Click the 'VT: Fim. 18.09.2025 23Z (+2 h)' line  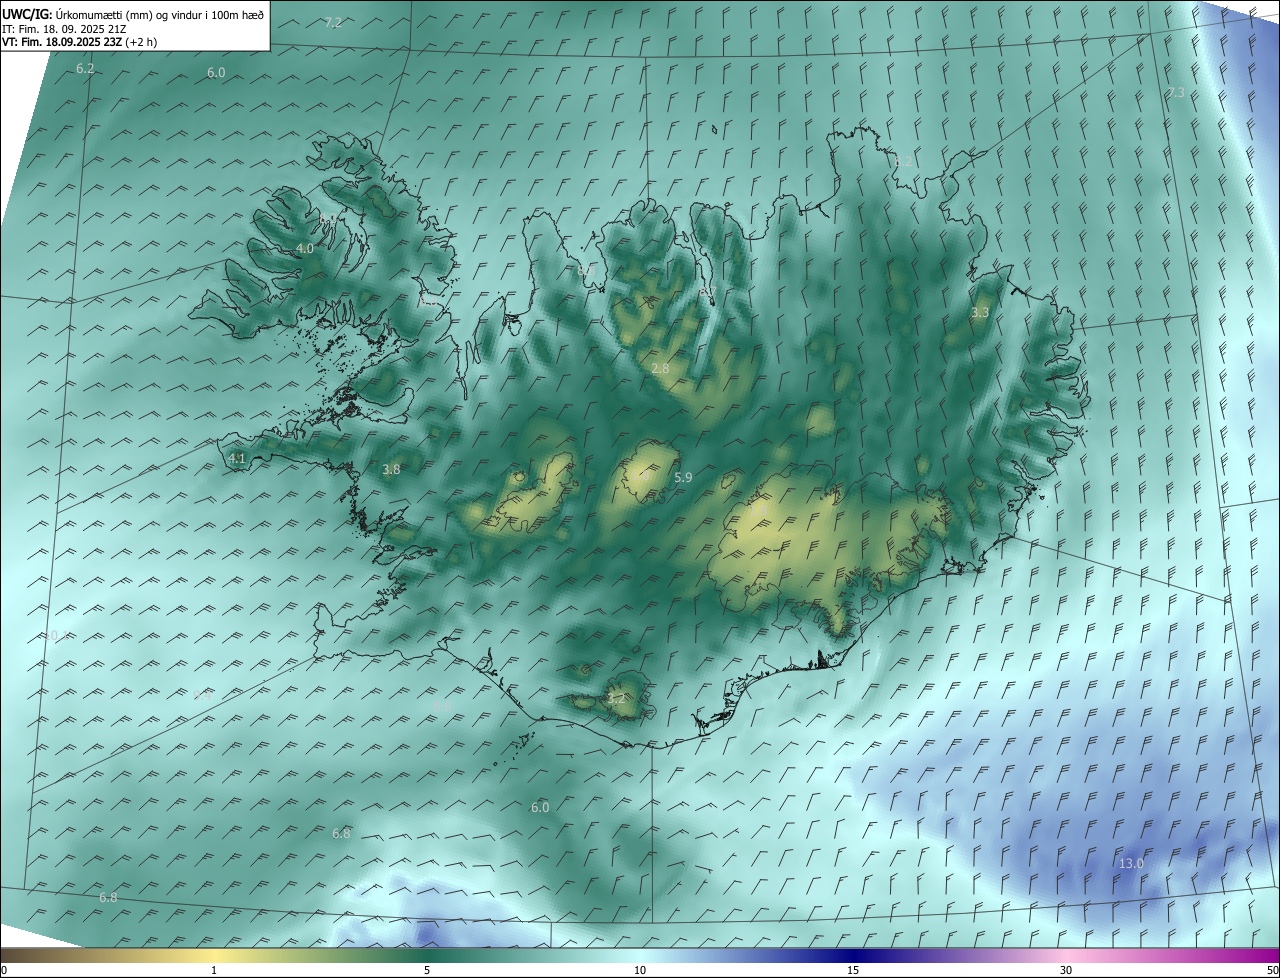[79, 41]
